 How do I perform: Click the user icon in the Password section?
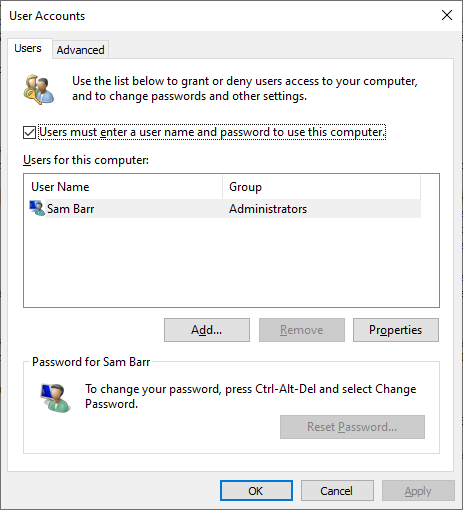55,398
